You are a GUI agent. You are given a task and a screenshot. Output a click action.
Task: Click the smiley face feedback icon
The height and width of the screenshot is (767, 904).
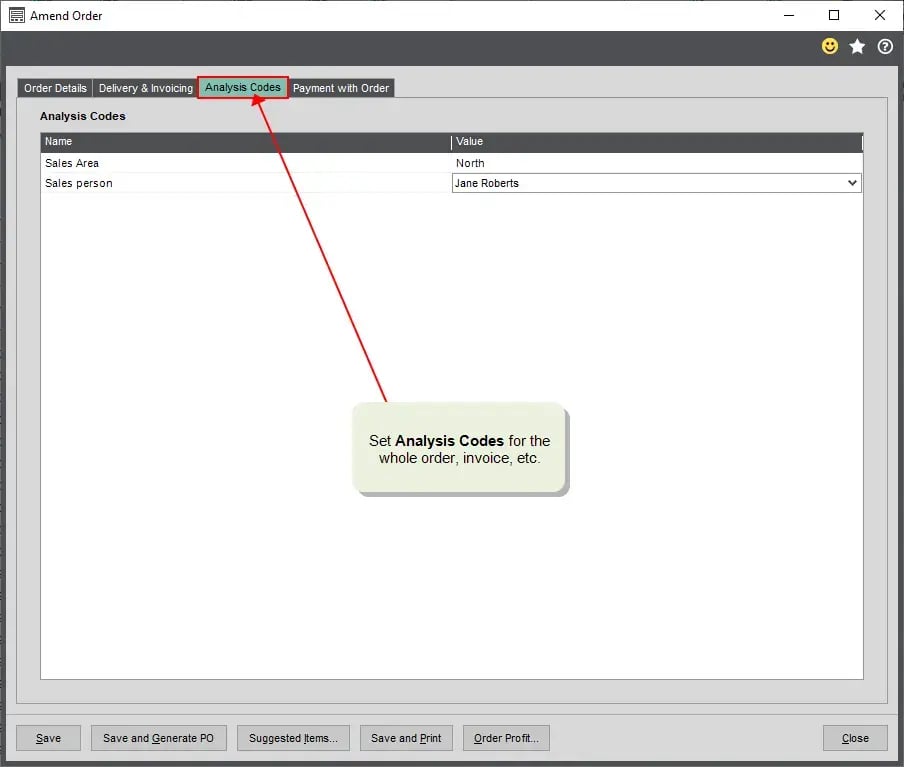830,46
